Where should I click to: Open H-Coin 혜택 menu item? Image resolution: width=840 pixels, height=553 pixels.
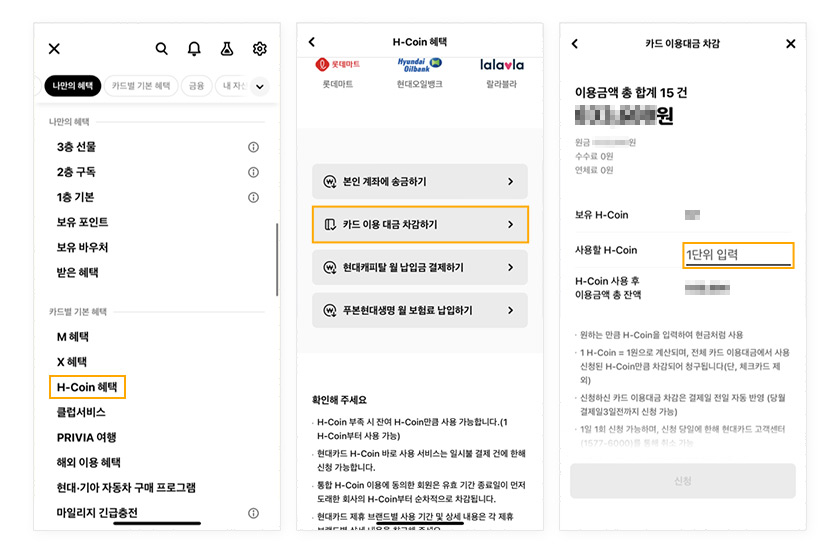(87, 387)
